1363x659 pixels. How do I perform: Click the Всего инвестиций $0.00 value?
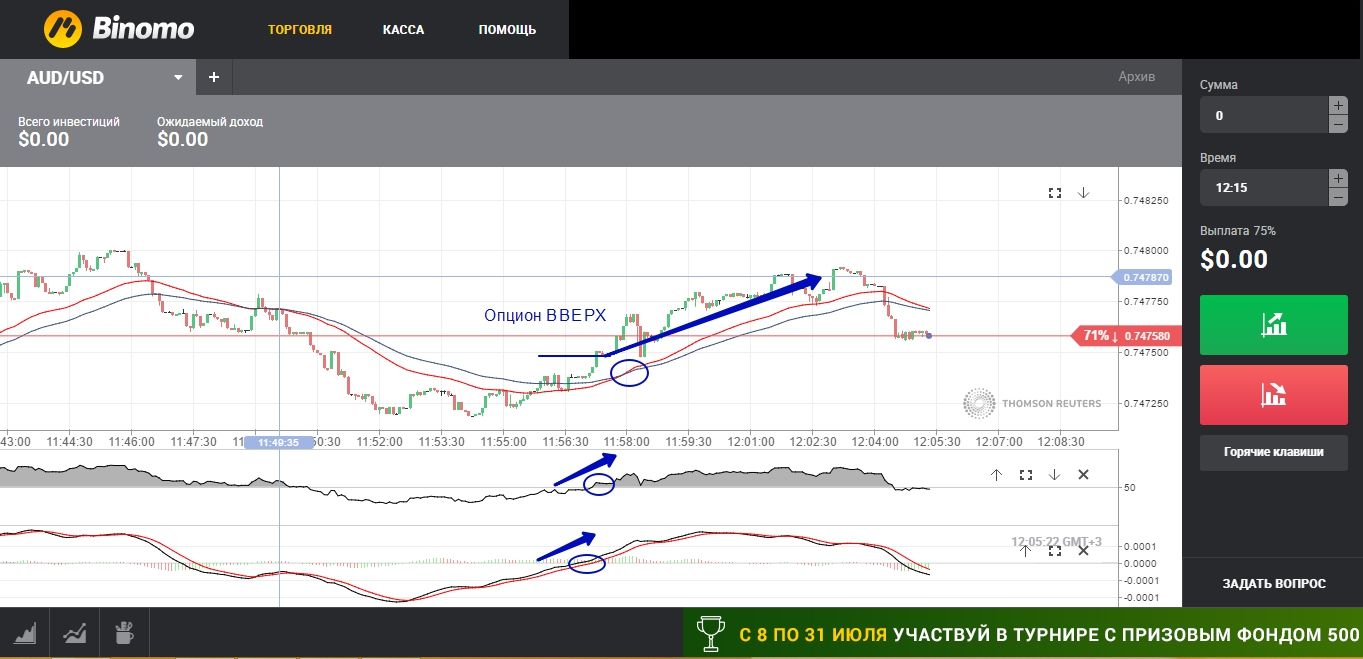pyautogui.click(x=44, y=139)
